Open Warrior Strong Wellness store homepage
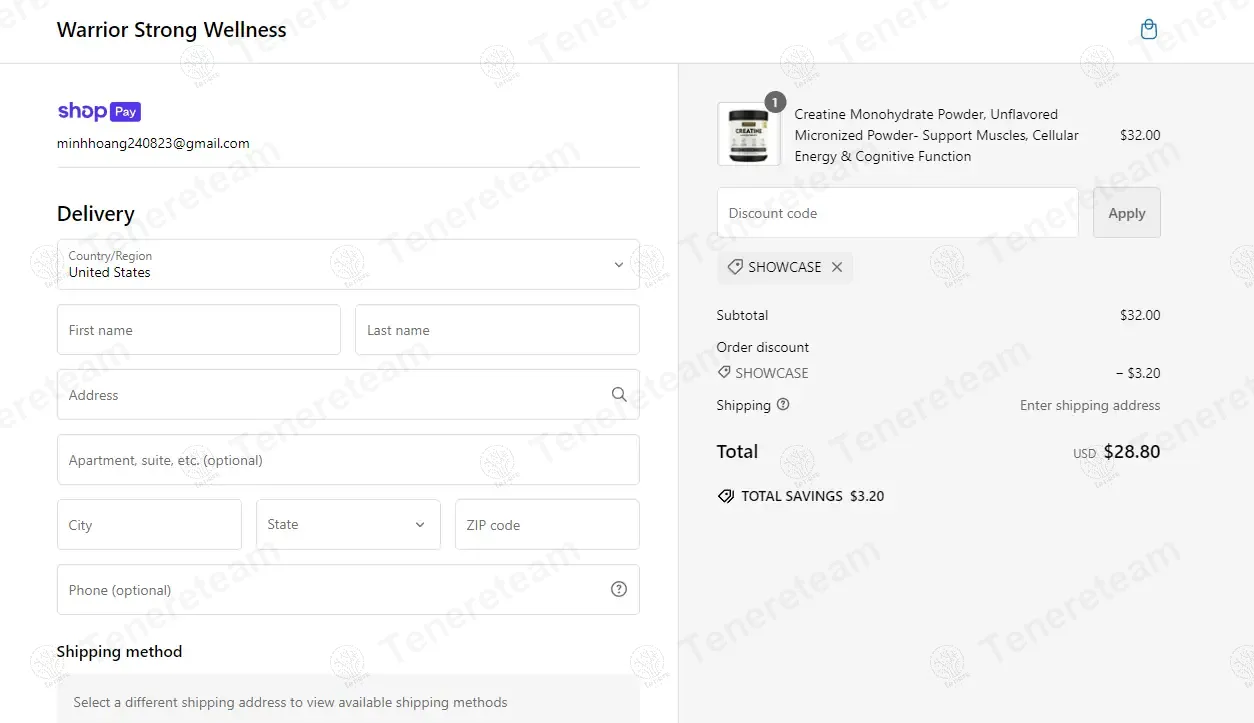Image resolution: width=1254 pixels, height=723 pixels. tap(172, 30)
